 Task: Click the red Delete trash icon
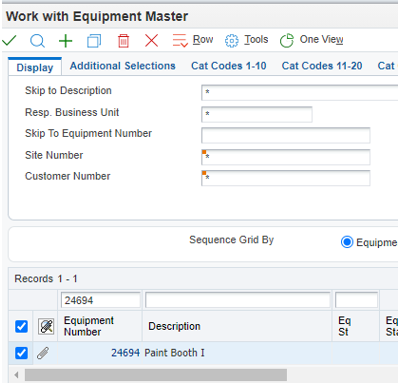tap(123, 41)
